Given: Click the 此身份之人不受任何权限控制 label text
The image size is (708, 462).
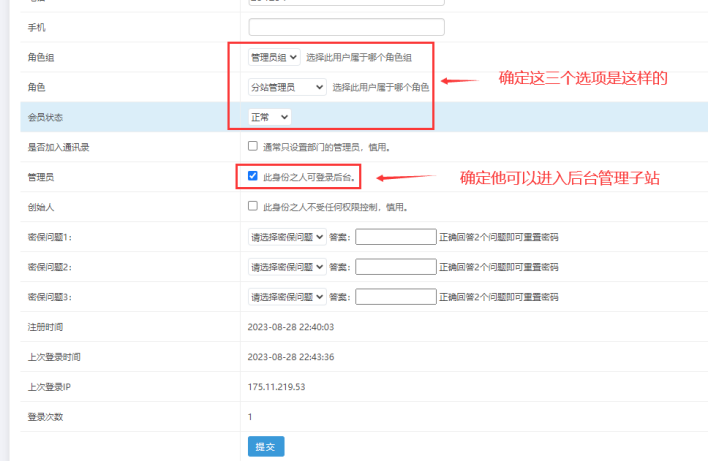Looking at the screenshot, I should pyautogui.click(x=334, y=207).
